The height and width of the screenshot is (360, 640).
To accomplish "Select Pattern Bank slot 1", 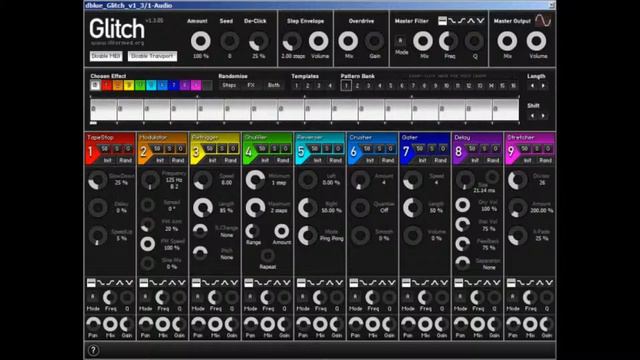I will pyautogui.click(x=346, y=86).
